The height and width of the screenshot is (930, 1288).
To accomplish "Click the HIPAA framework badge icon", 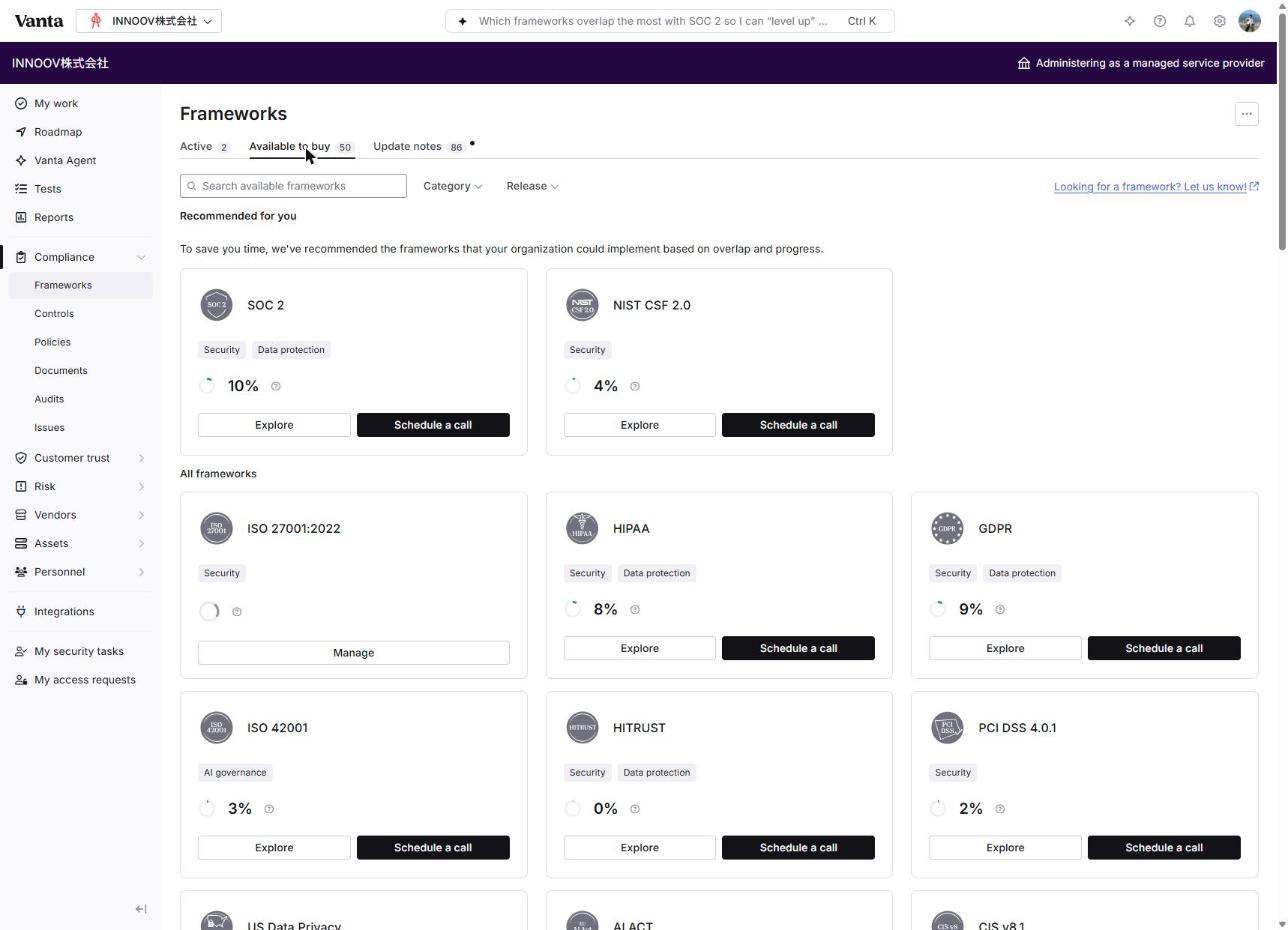I will point(582,528).
